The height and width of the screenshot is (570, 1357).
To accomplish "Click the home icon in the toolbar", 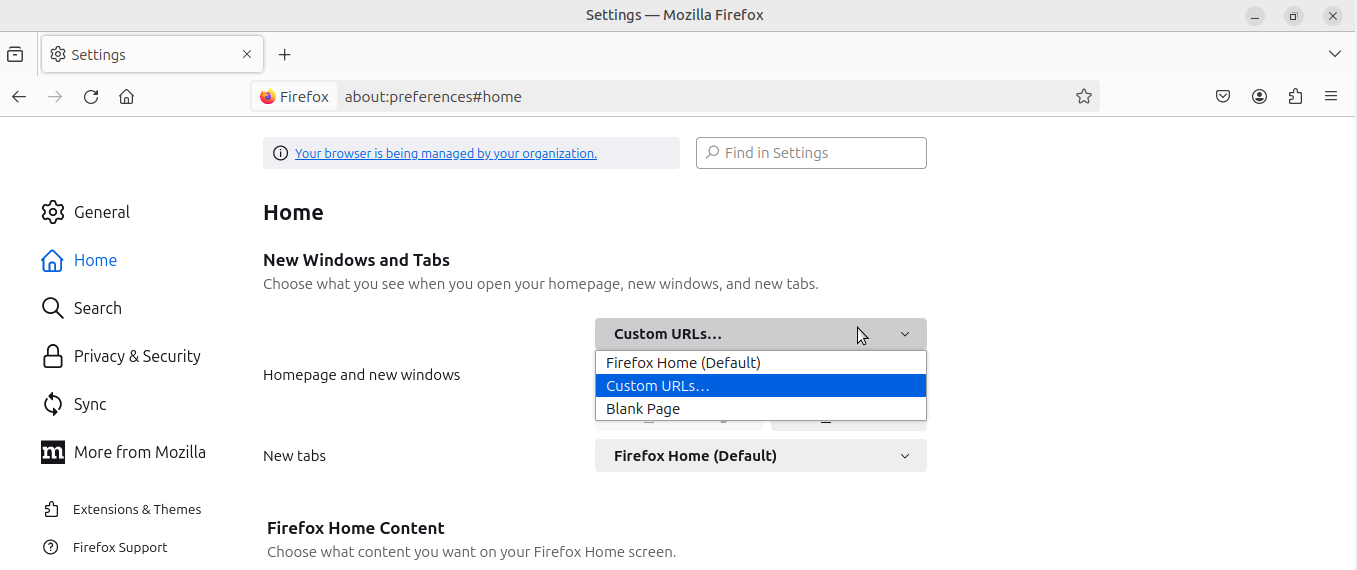I will (126, 97).
